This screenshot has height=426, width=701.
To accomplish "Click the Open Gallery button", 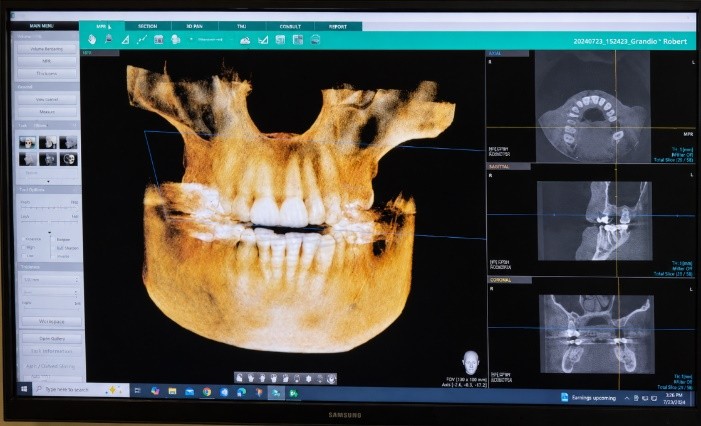I will tap(52, 338).
